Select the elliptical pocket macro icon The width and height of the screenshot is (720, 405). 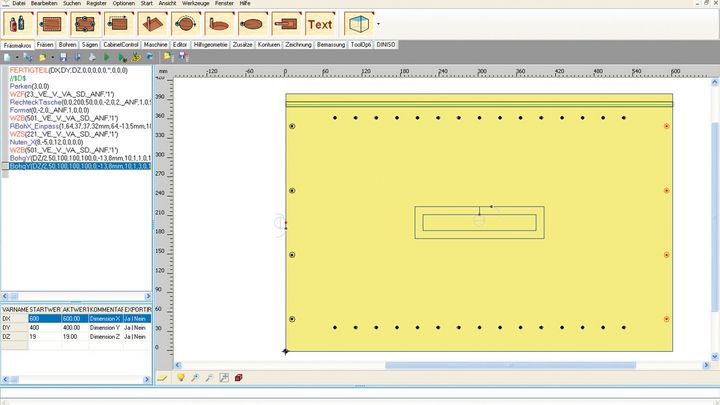(254, 23)
